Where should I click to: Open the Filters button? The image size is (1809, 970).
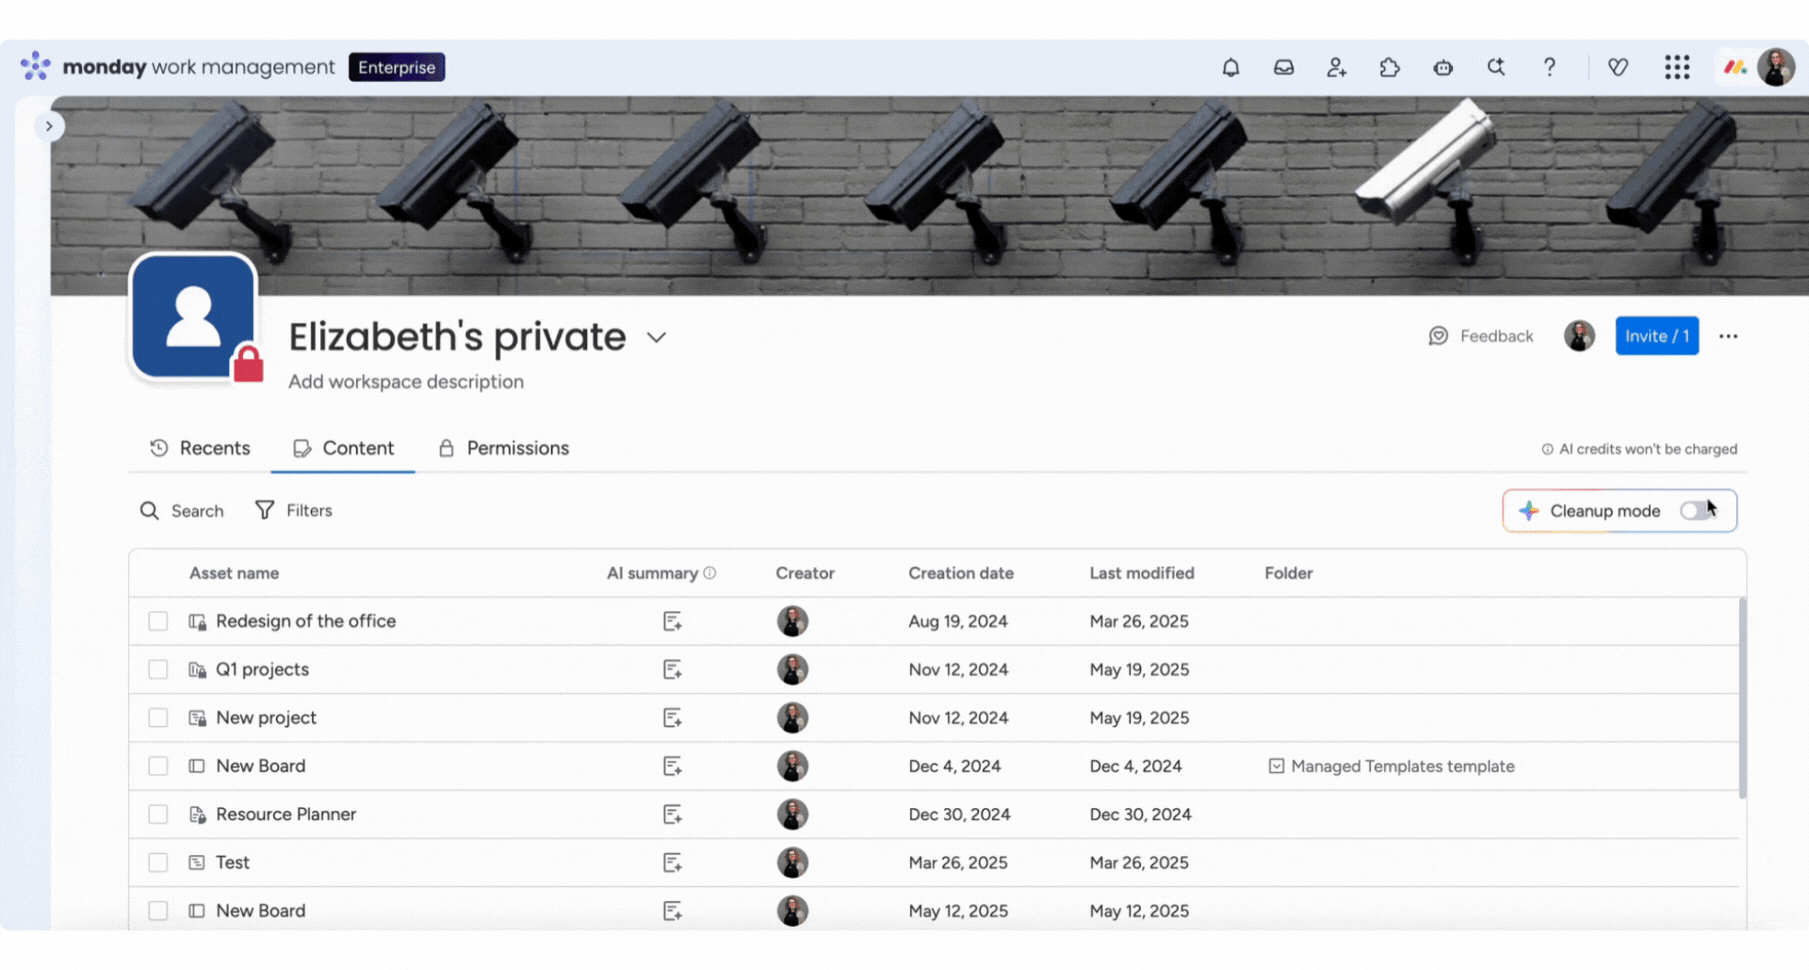294,511
